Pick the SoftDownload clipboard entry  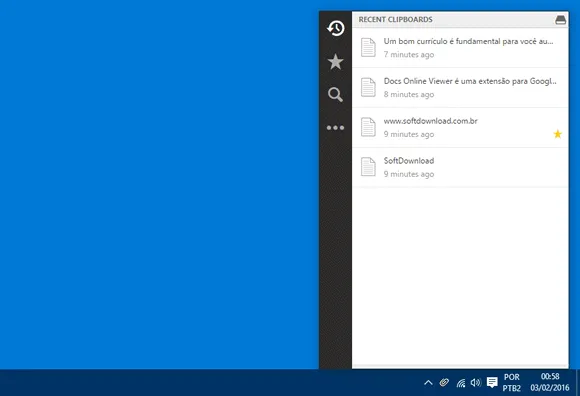pyautogui.click(x=460, y=167)
